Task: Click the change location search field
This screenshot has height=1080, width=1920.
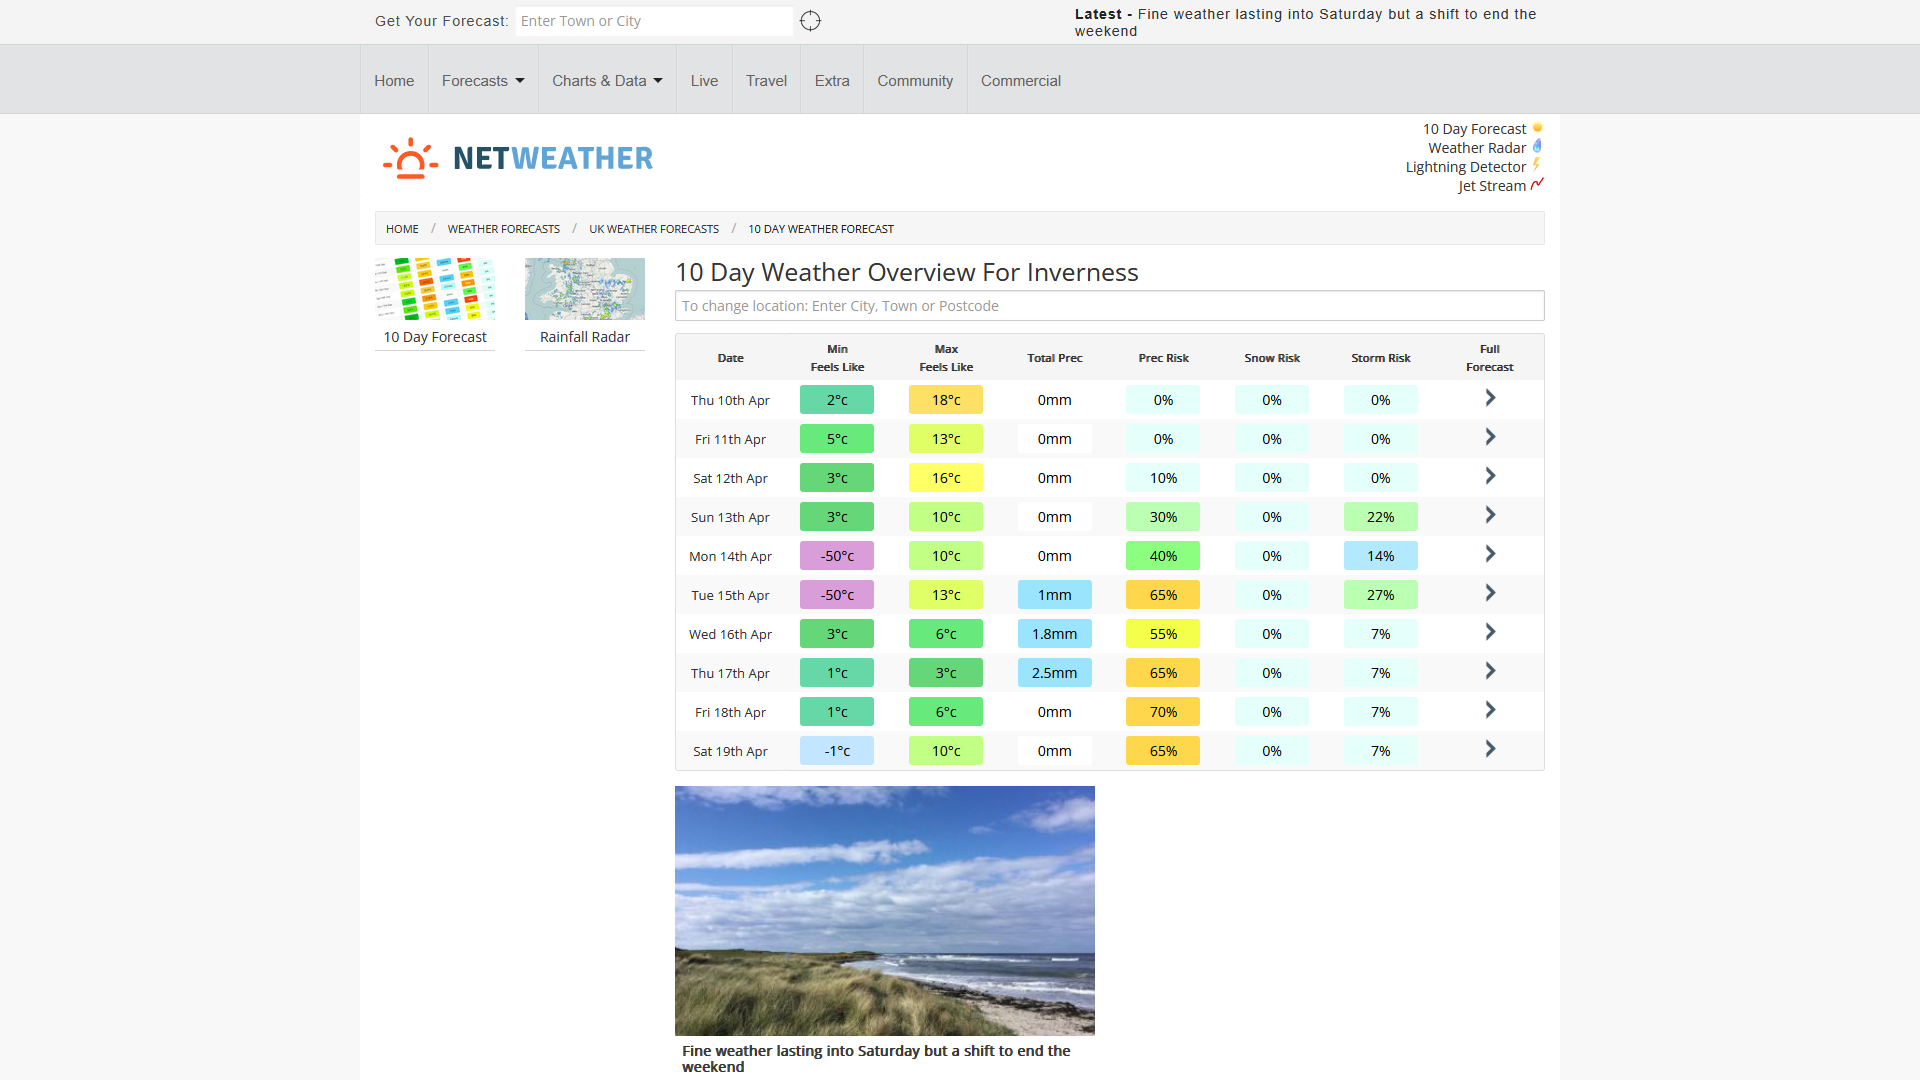Action: pyautogui.click(x=1109, y=306)
